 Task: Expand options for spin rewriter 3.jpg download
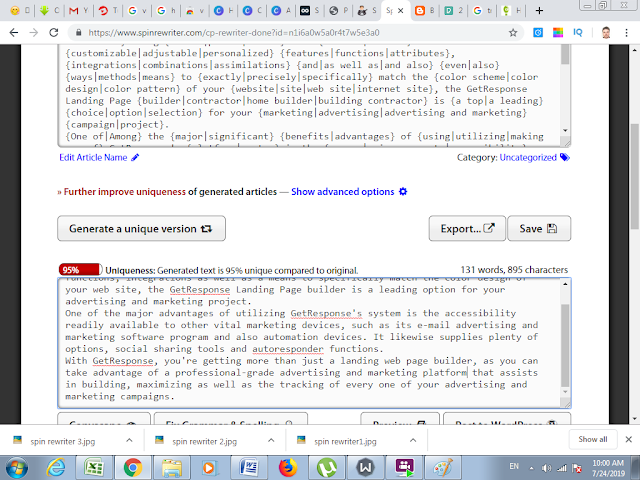[x=129, y=440]
